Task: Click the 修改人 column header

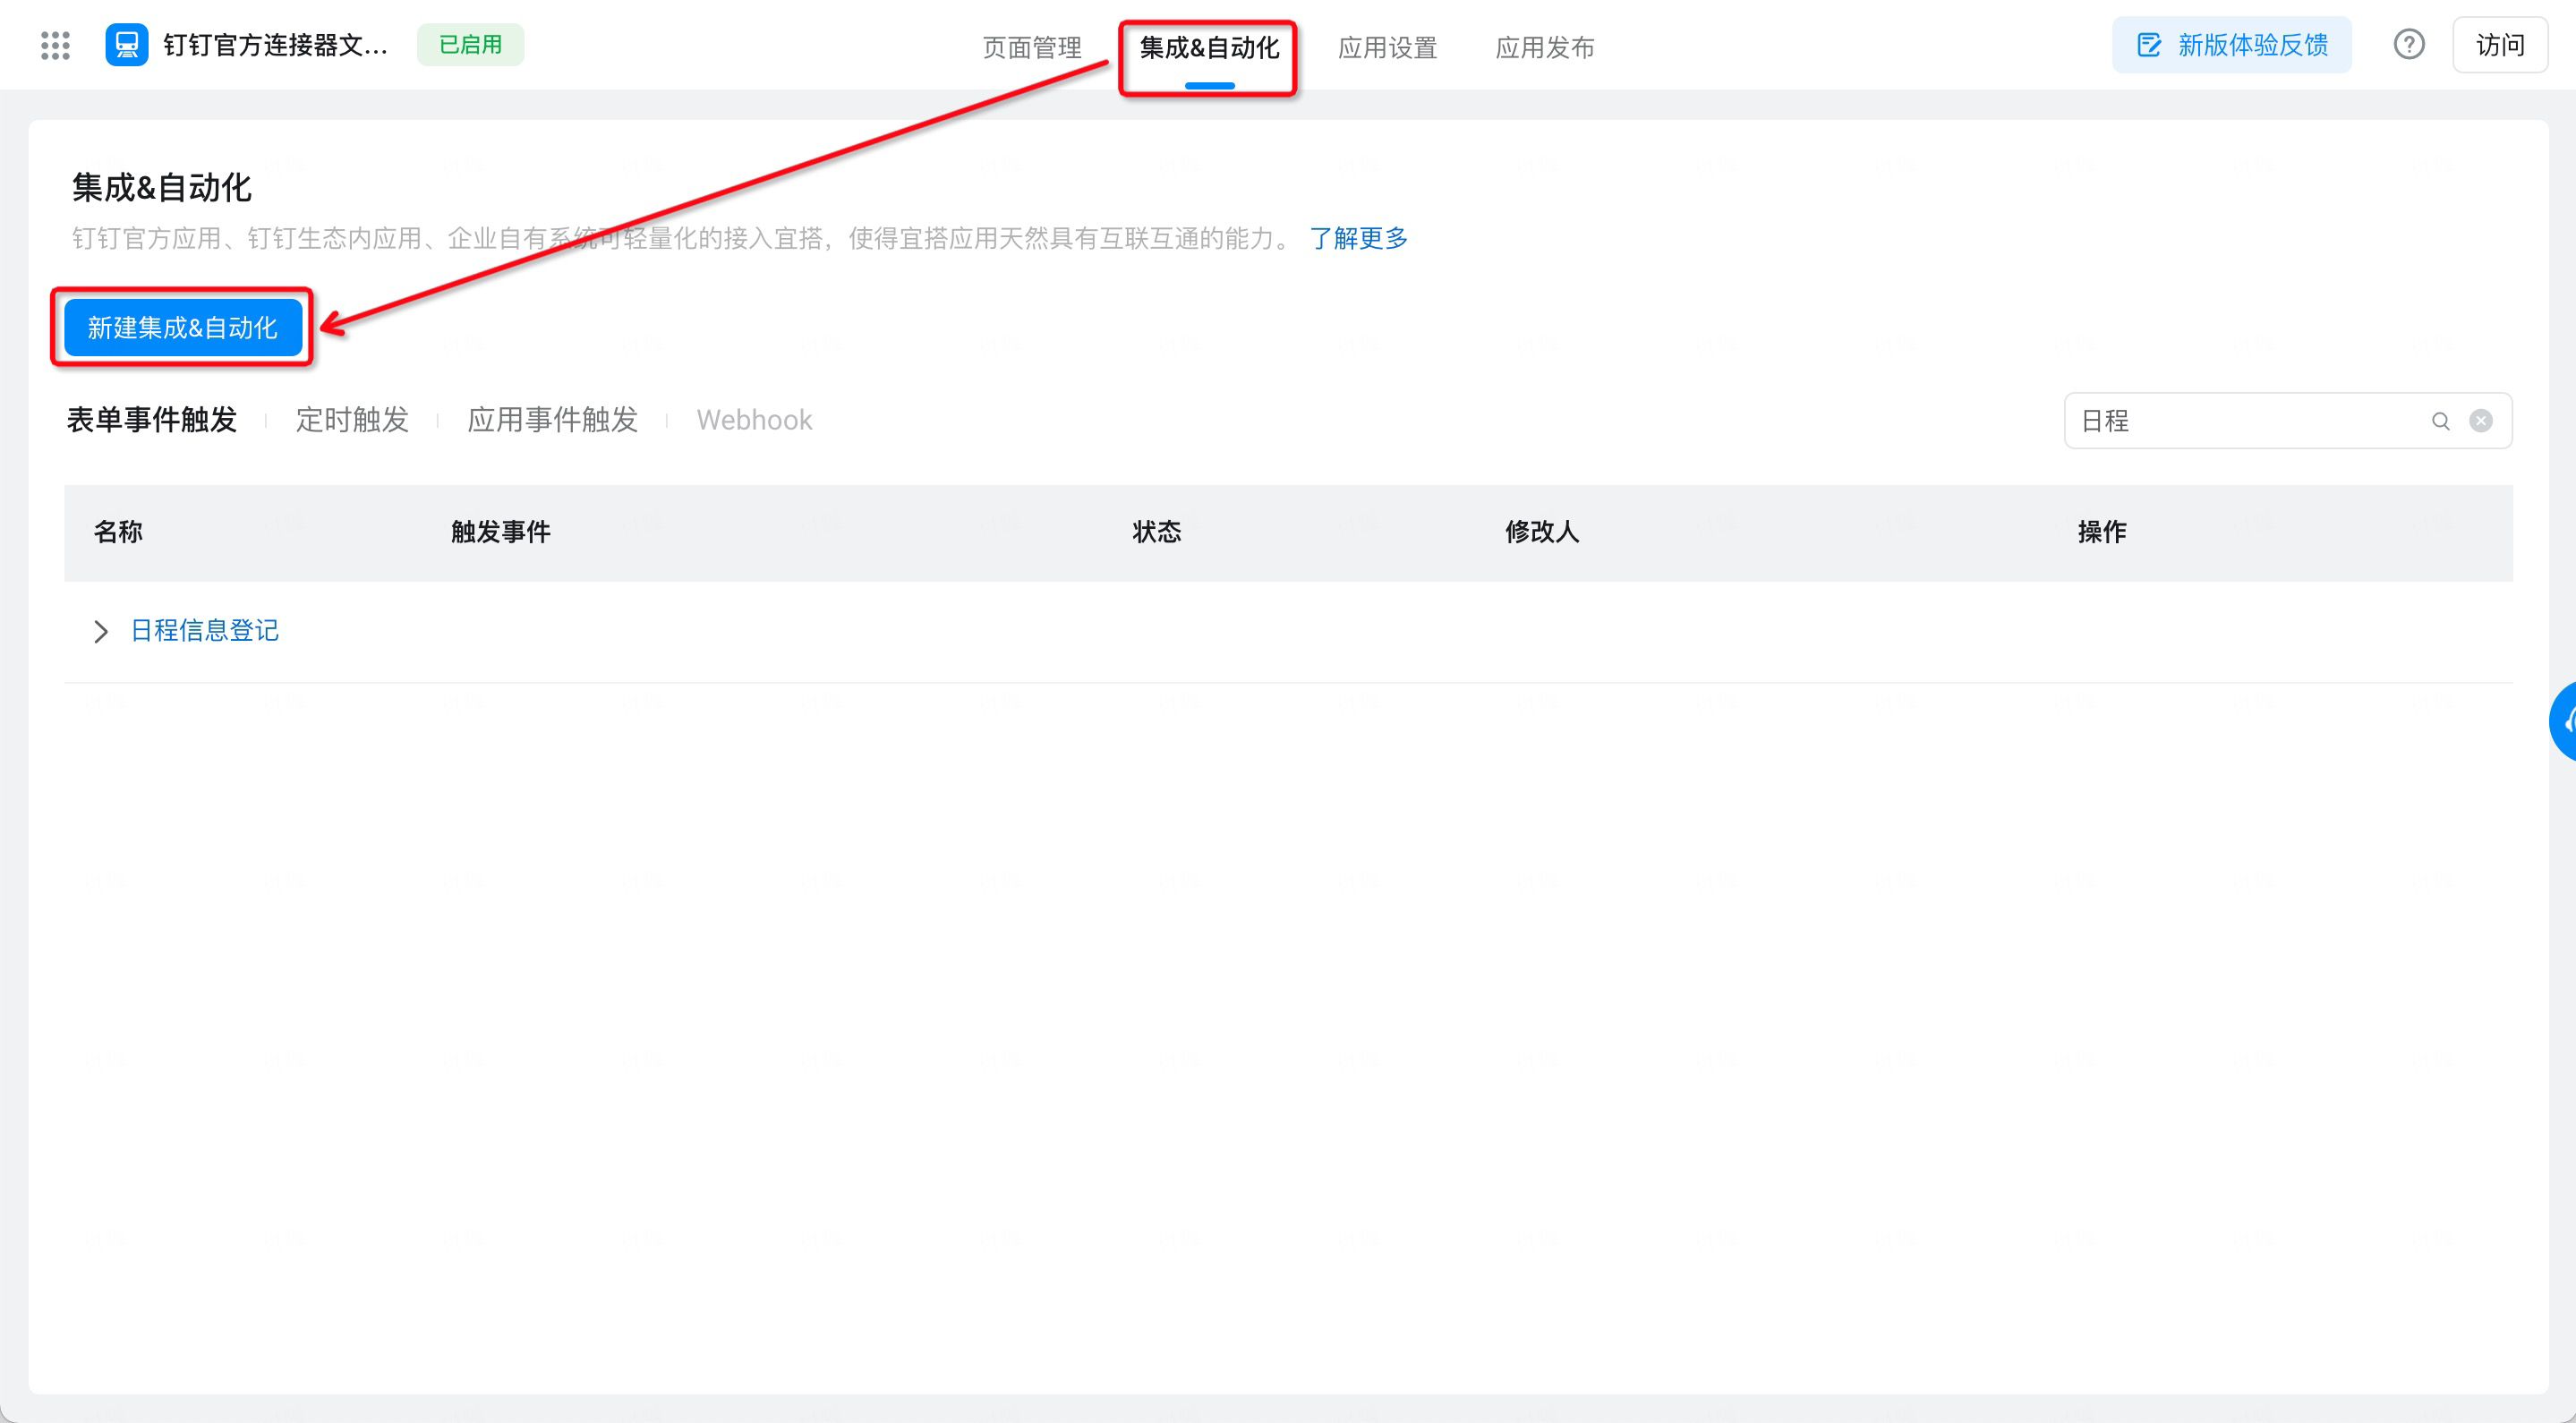Action: pyautogui.click(x=1542, y=532)
